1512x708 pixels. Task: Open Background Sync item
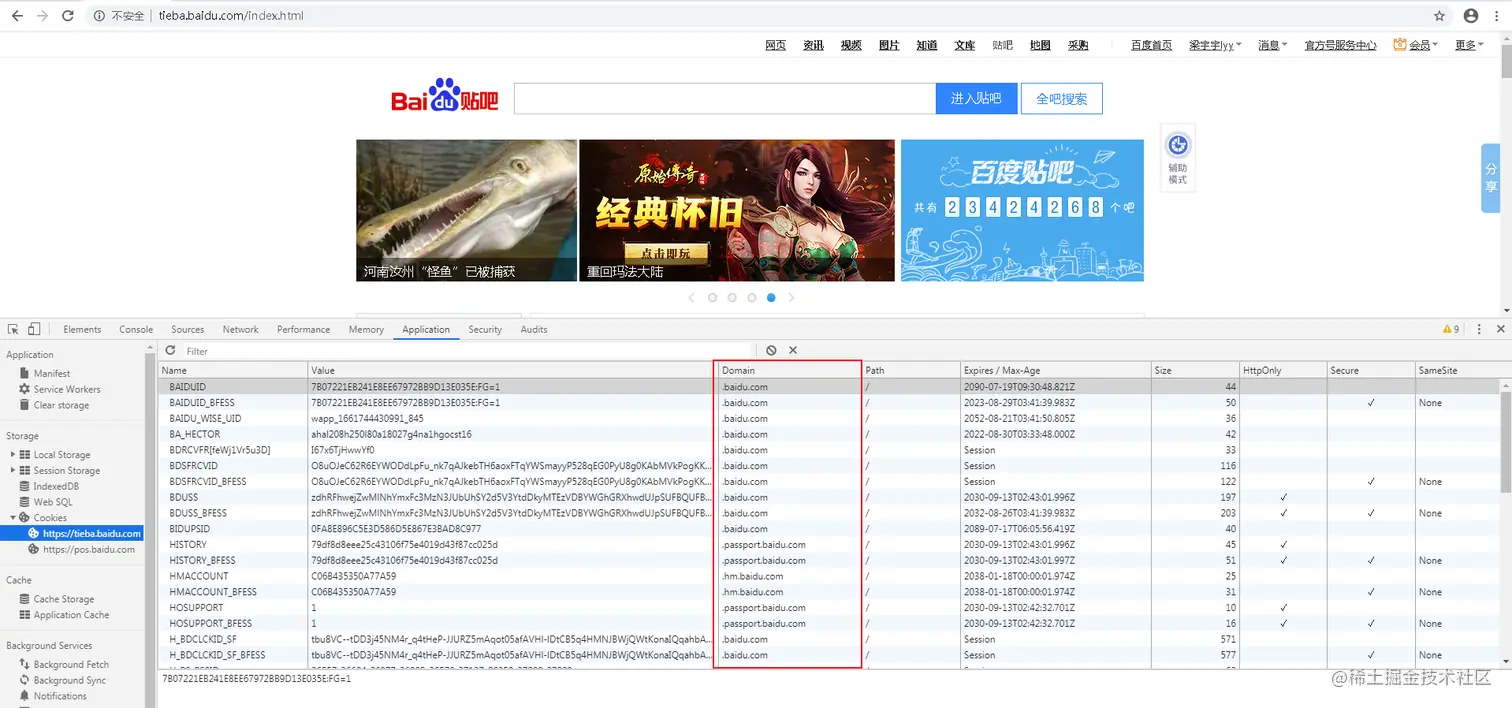pos(70,680)
